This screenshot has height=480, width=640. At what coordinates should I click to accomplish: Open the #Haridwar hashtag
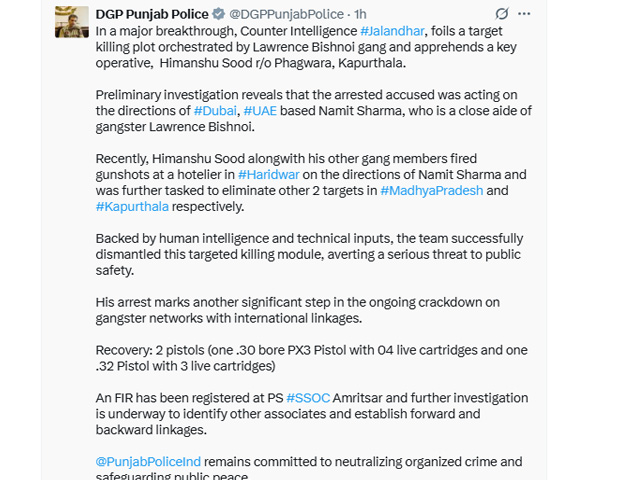(269, 175)
